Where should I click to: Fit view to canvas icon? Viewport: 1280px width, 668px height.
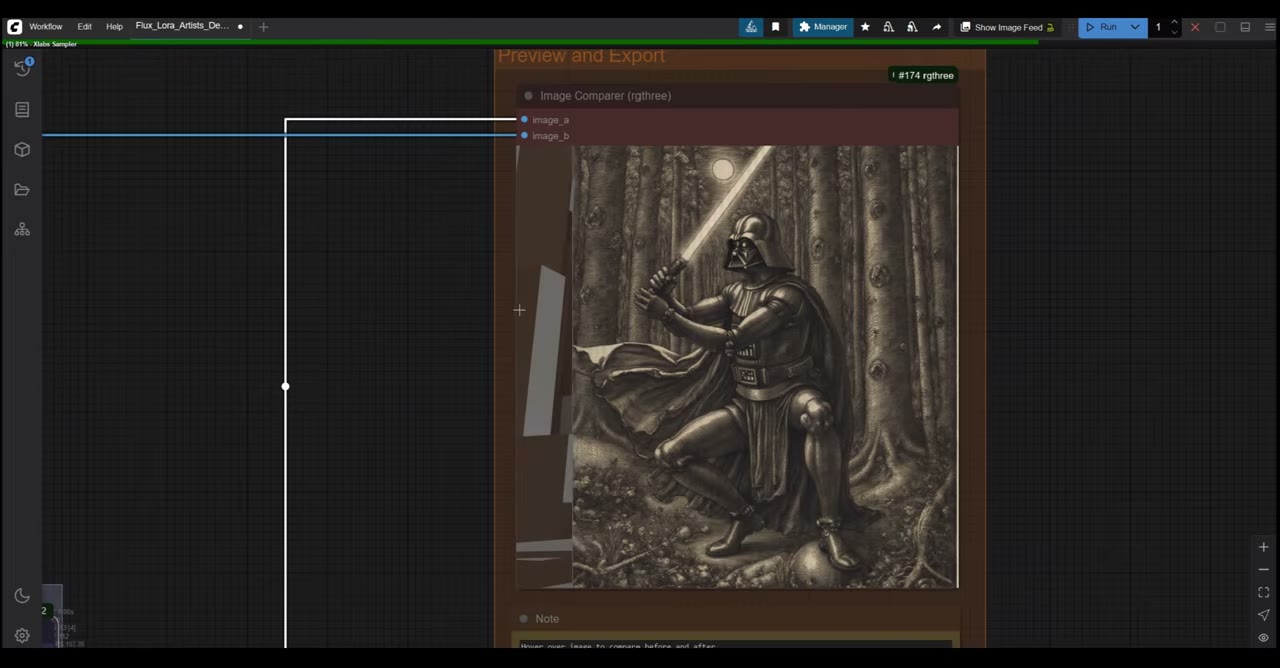(1263, 592)
